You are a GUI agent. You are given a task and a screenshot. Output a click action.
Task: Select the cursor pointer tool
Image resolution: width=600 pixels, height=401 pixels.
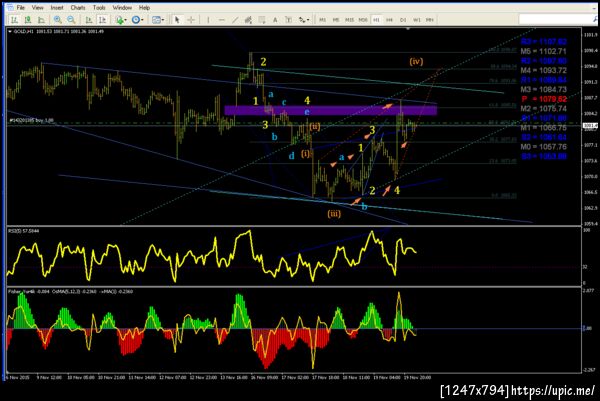click(x=177, y=20)
